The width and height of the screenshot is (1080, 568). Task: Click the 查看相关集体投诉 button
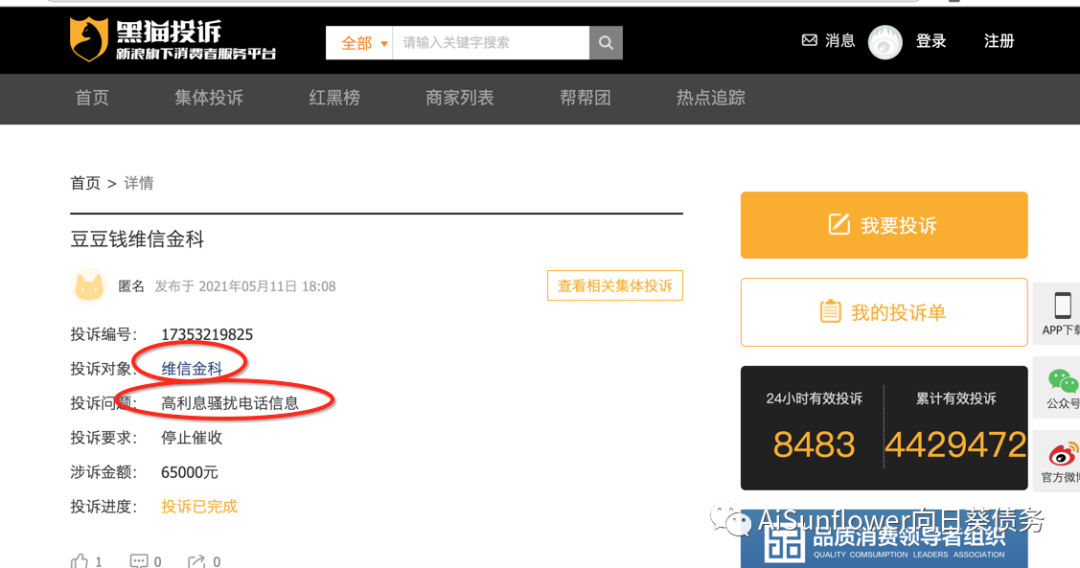click(615, 286)
